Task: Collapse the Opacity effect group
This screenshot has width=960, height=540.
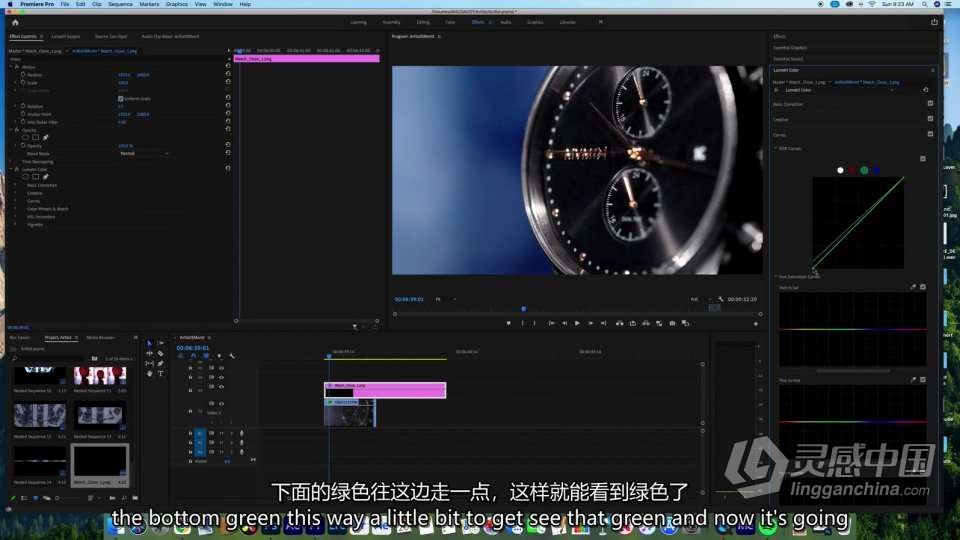Action: coord(11,130)
